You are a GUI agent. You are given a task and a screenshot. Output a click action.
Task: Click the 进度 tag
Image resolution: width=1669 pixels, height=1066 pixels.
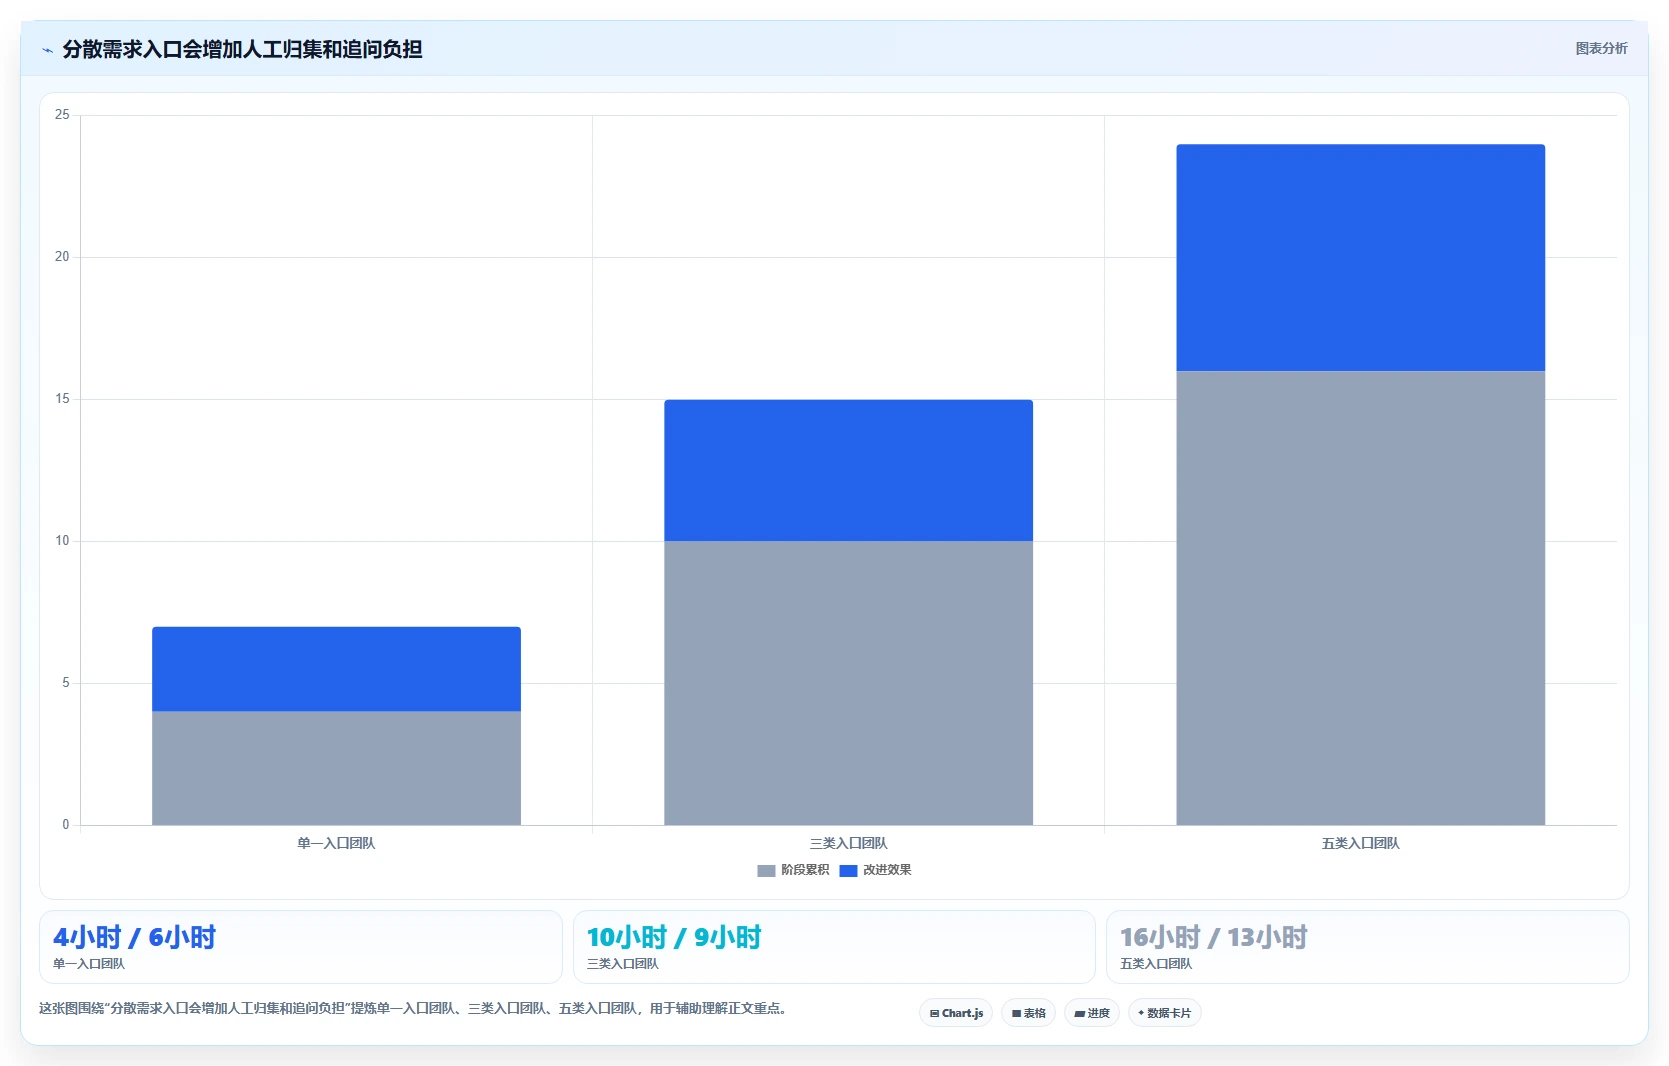[1092, 1013]
